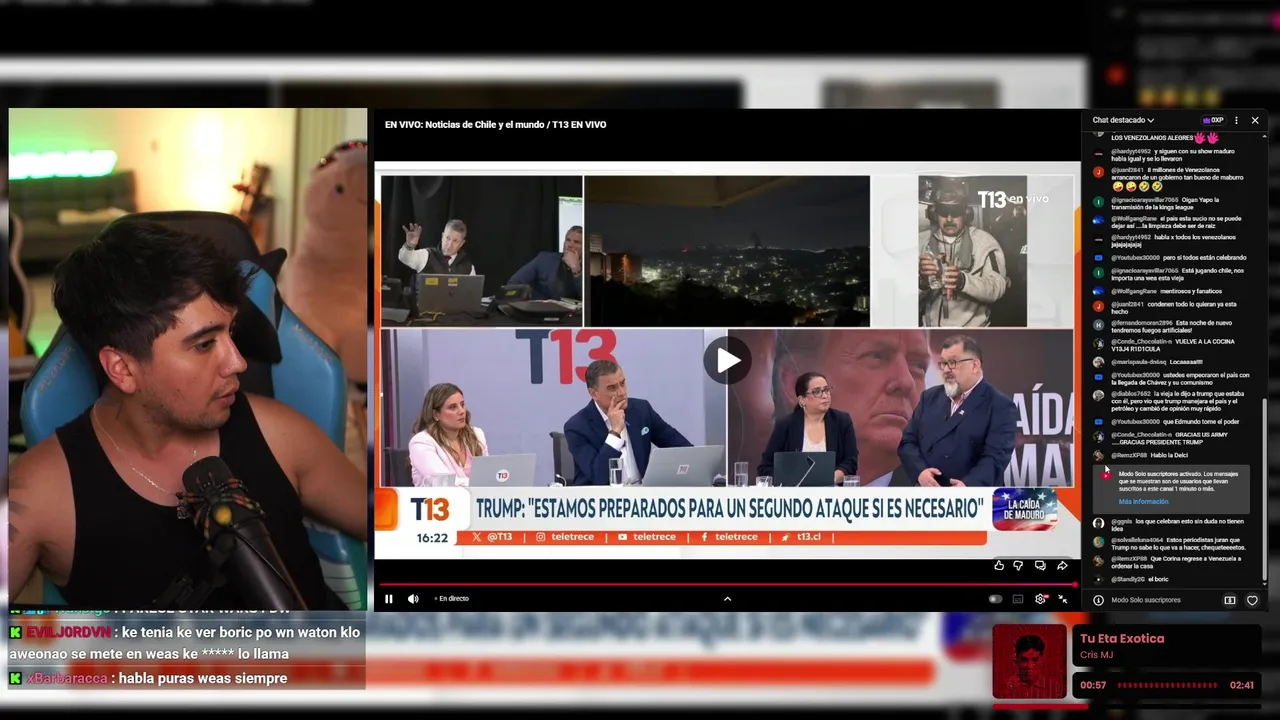Seek on the red live progress bar
The image size is (1280, 720).
[x=727, y=585]
